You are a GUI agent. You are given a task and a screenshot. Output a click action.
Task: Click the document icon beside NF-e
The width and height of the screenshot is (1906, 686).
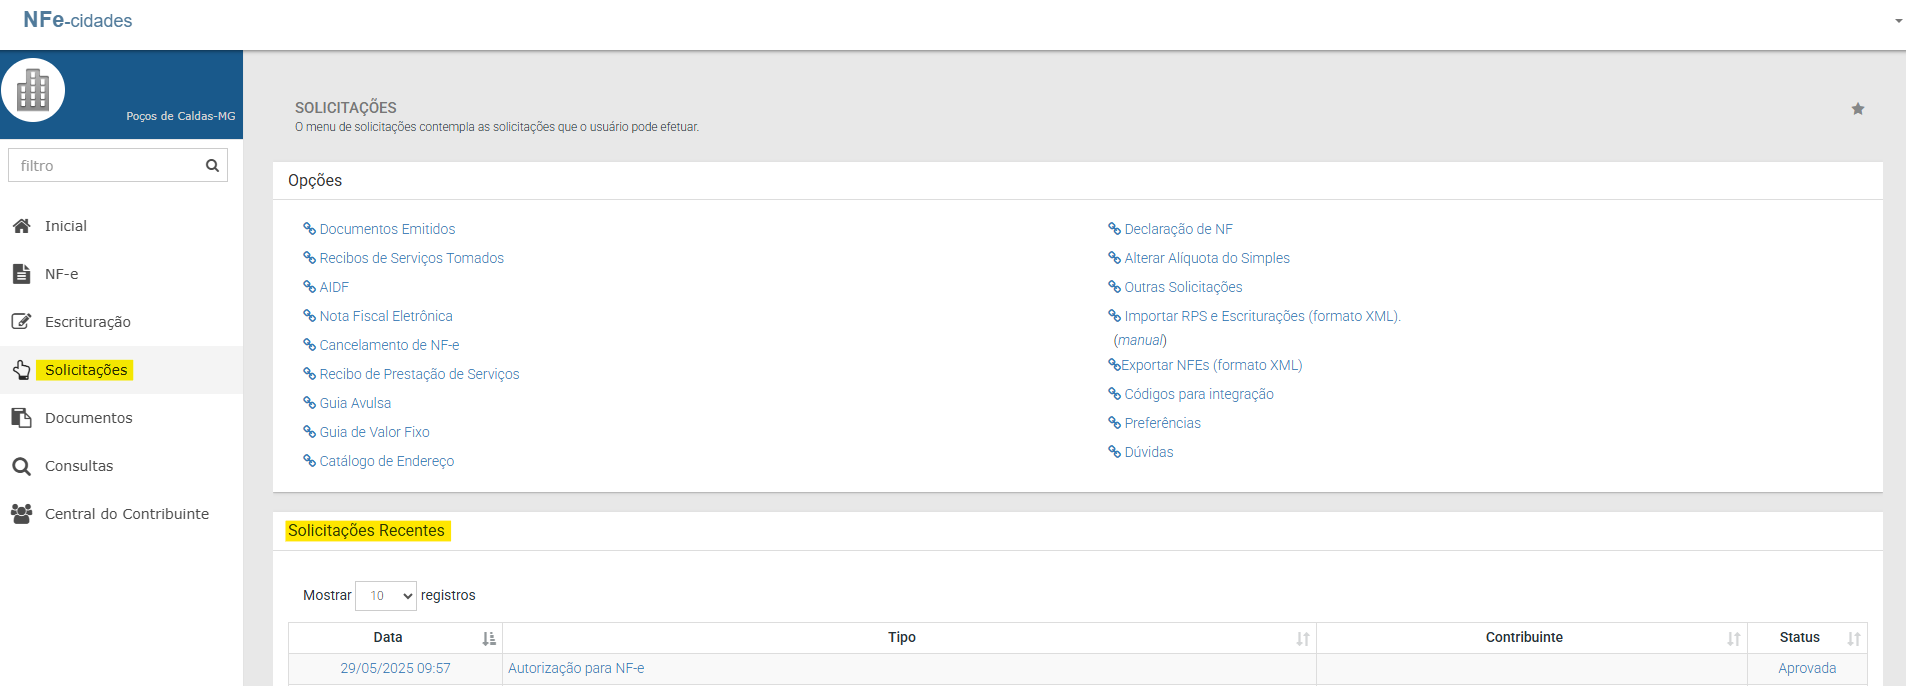[21, 274]
